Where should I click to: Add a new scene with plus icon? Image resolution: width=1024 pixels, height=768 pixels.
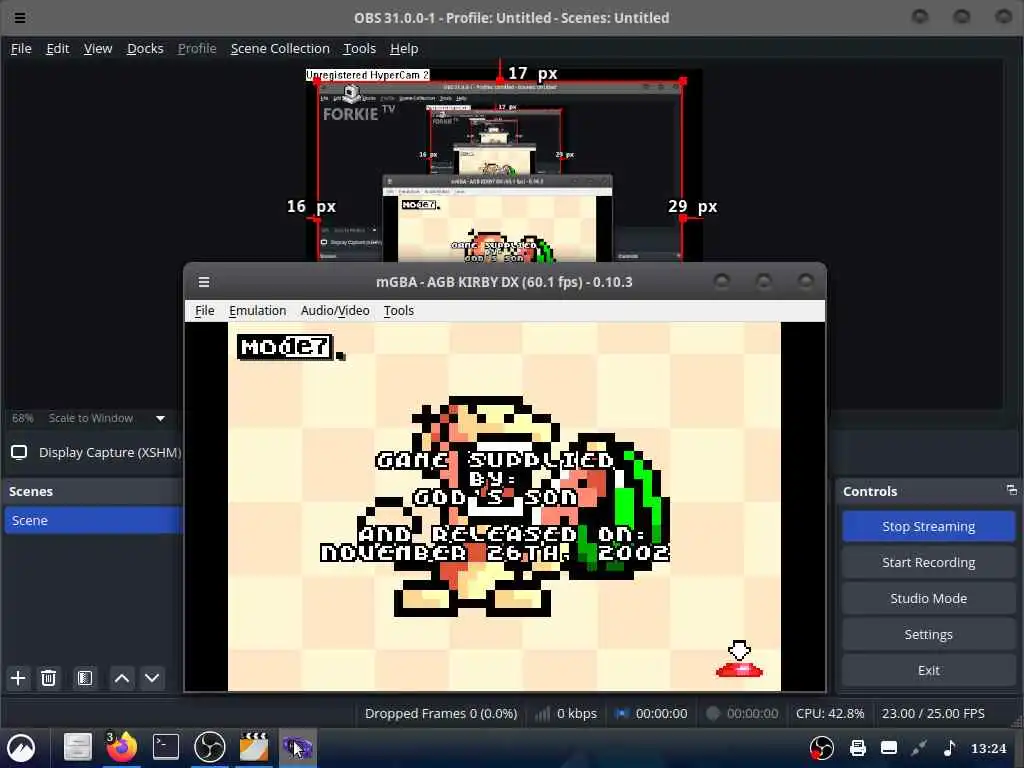[18, 678]
